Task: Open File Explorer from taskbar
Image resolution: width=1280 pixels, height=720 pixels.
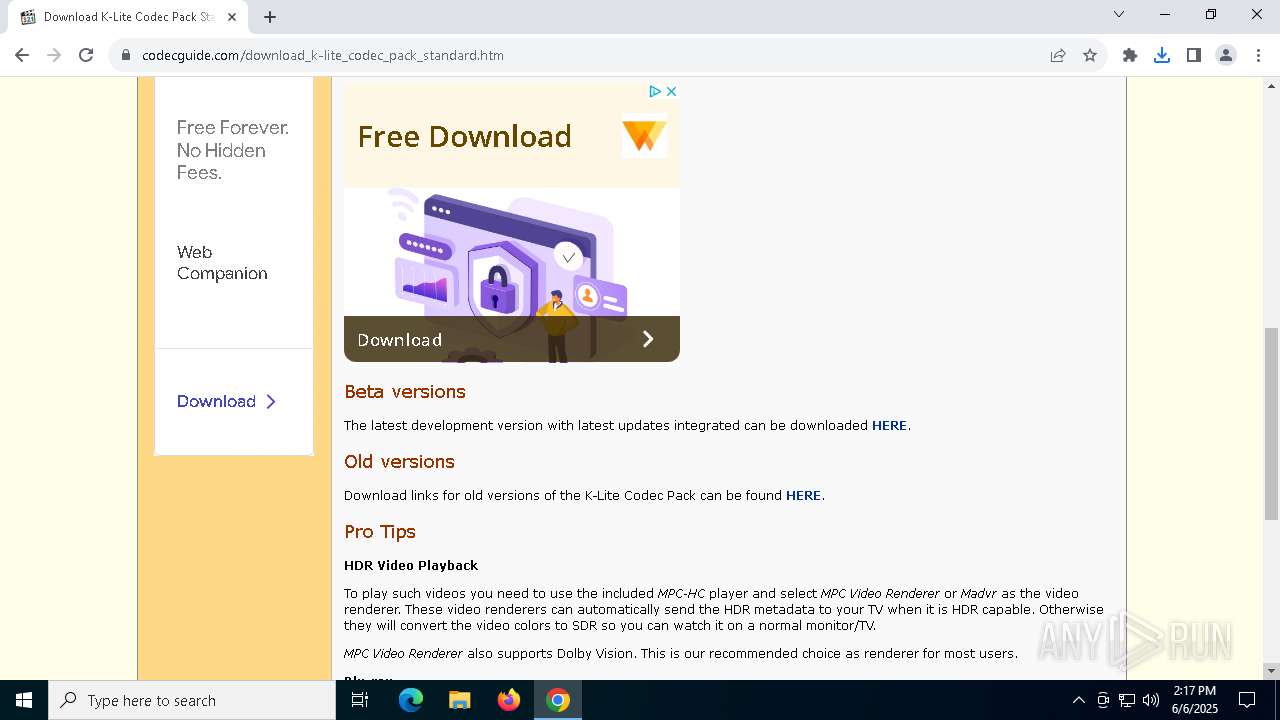Action: pos(460,700)
